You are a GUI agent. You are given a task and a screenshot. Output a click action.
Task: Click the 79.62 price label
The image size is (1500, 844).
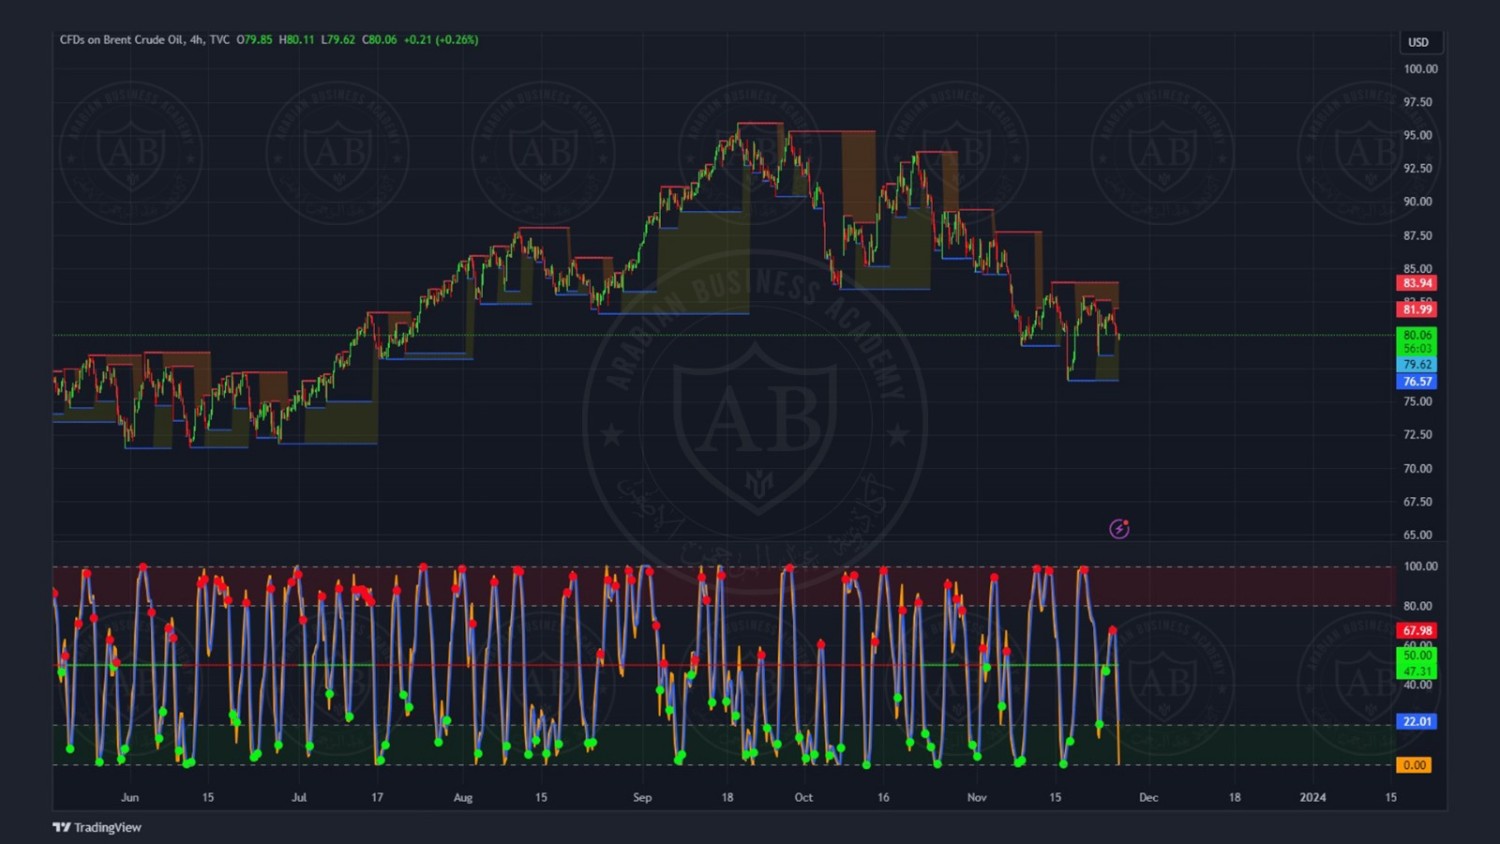click(x=1416, y=365)
